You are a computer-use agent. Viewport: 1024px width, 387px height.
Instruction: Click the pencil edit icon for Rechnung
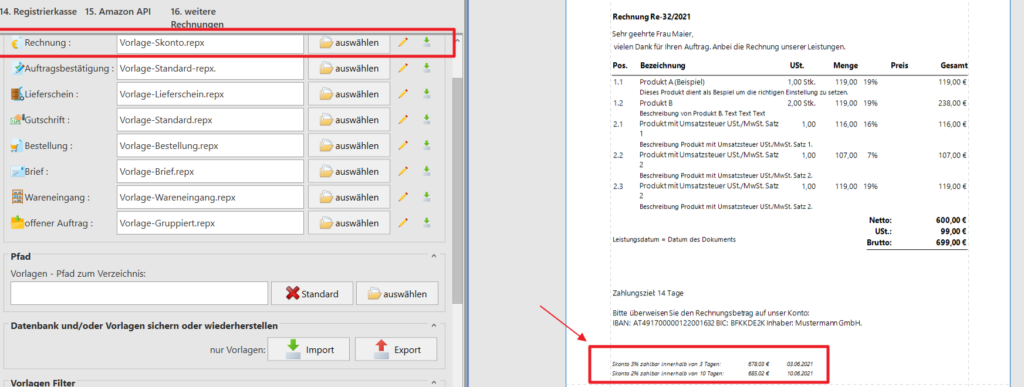403,42
